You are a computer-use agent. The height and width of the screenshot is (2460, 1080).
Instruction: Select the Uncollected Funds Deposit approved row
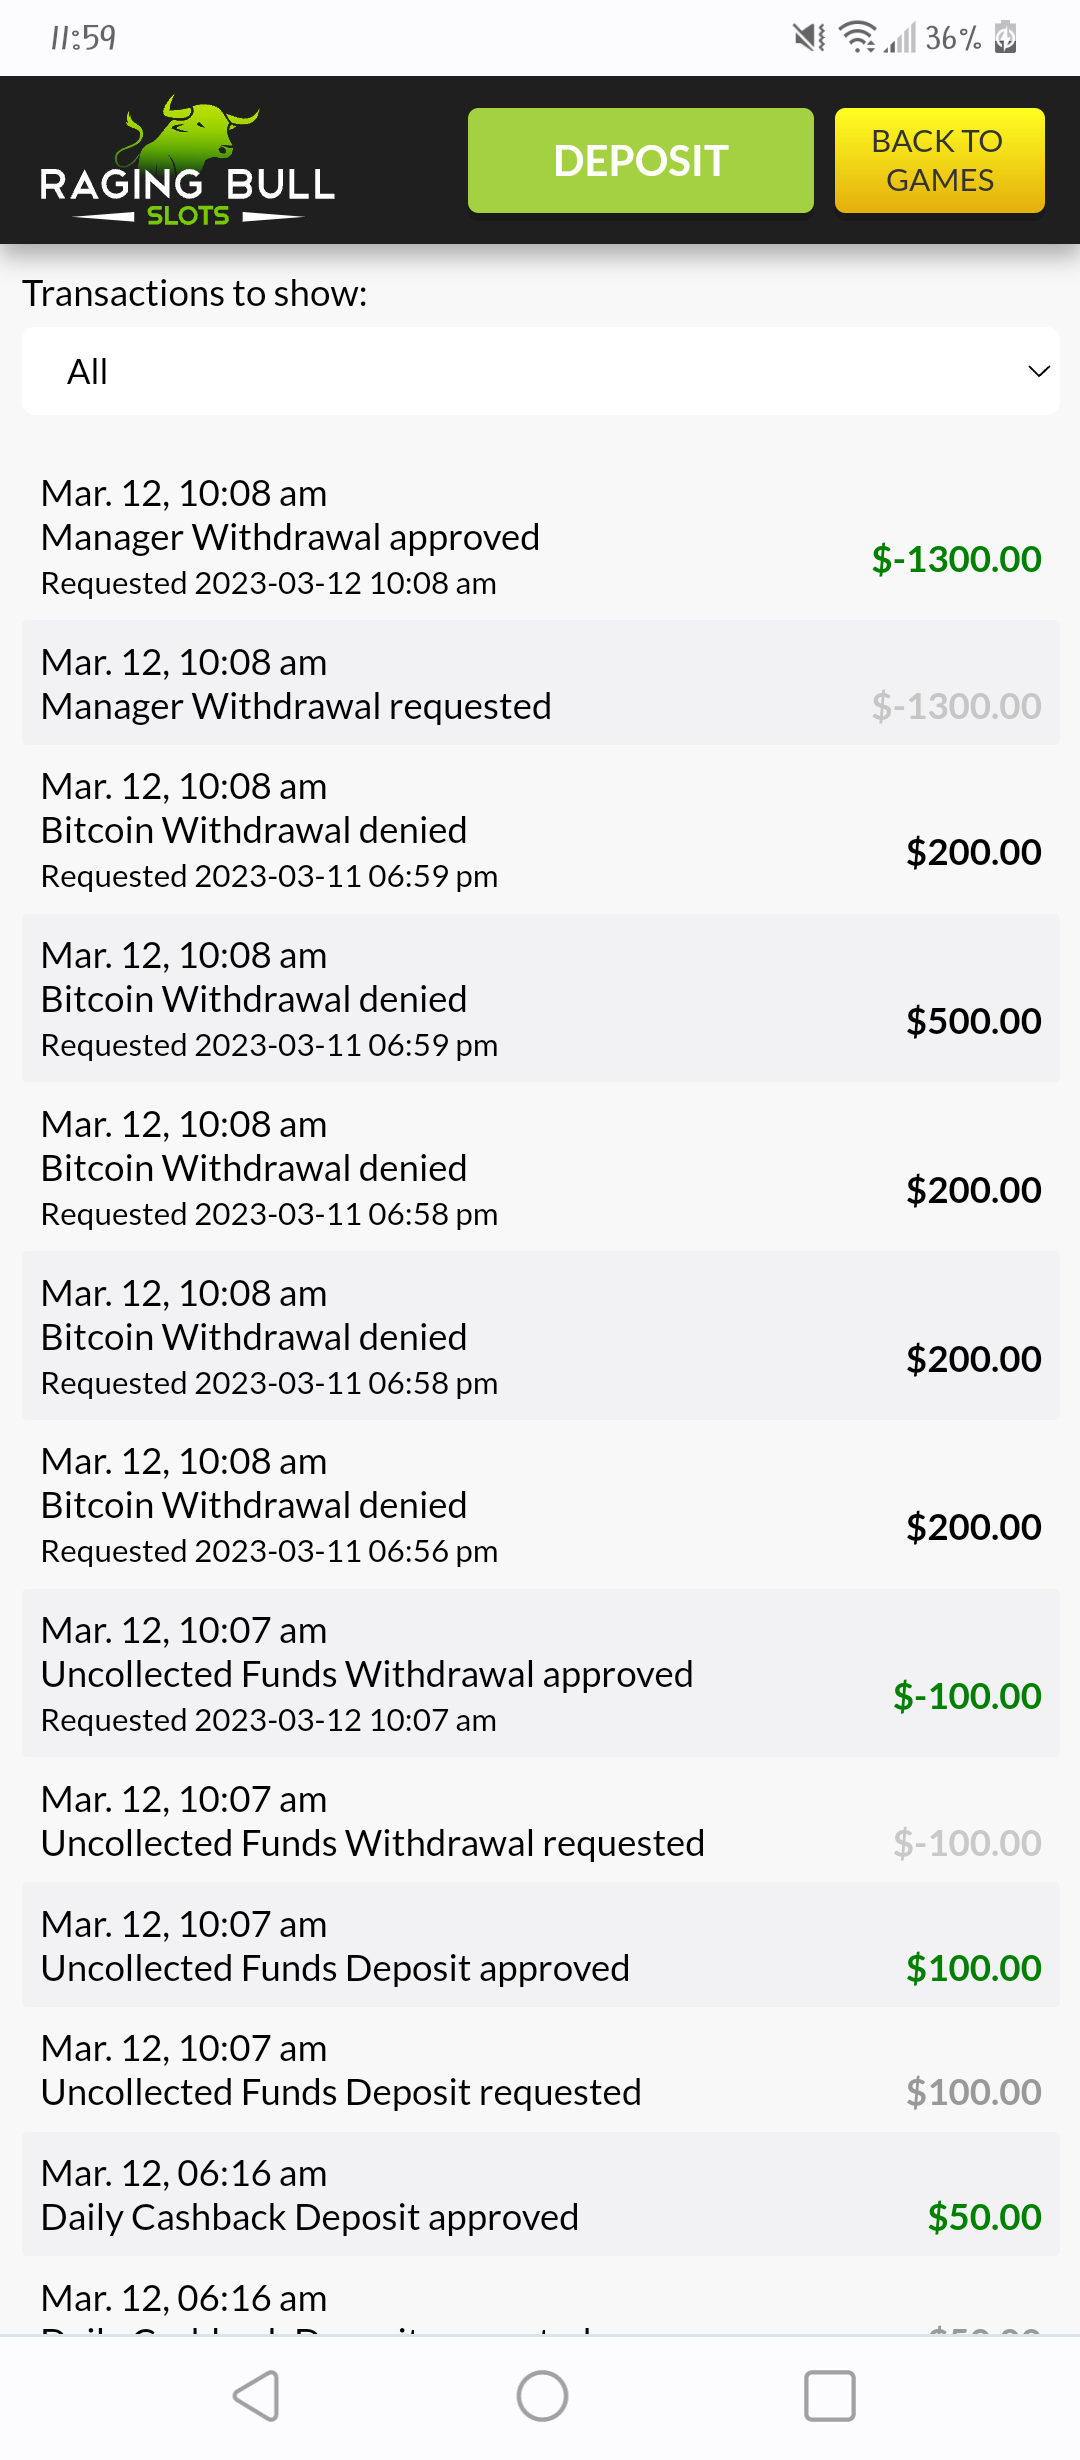point(540,1946)
